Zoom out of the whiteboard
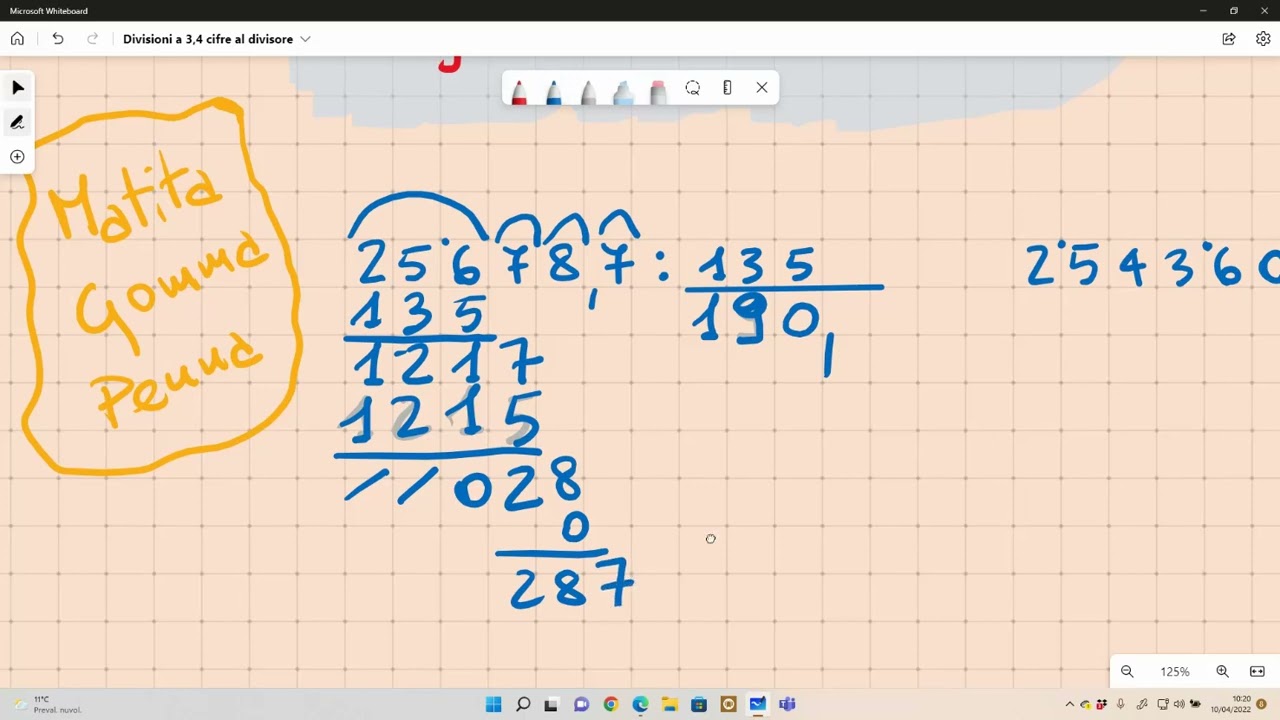Image resolution: width=1280 pixels, height=720 pixels. click(x=1127, y=672)
